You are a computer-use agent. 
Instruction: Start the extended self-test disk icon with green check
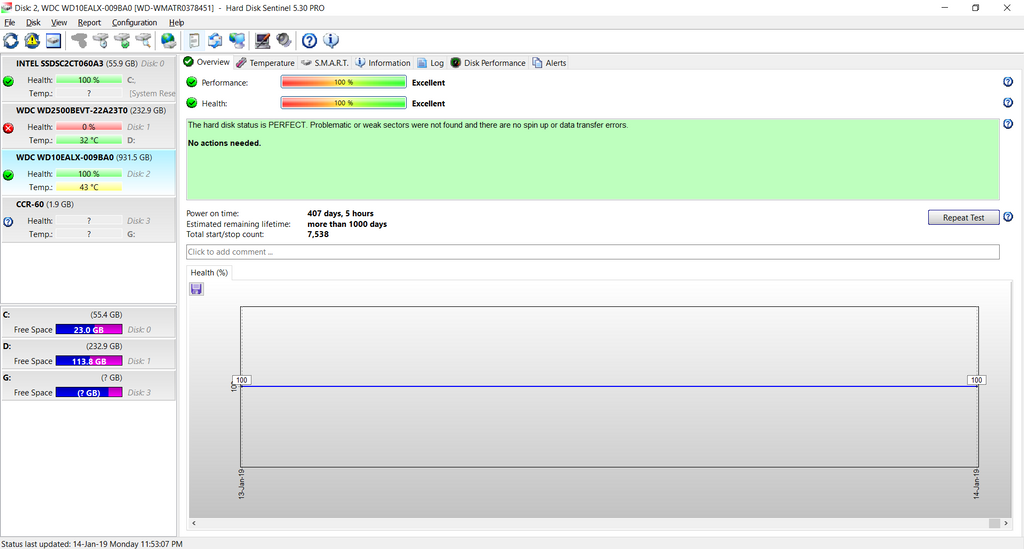pos(122,40)
